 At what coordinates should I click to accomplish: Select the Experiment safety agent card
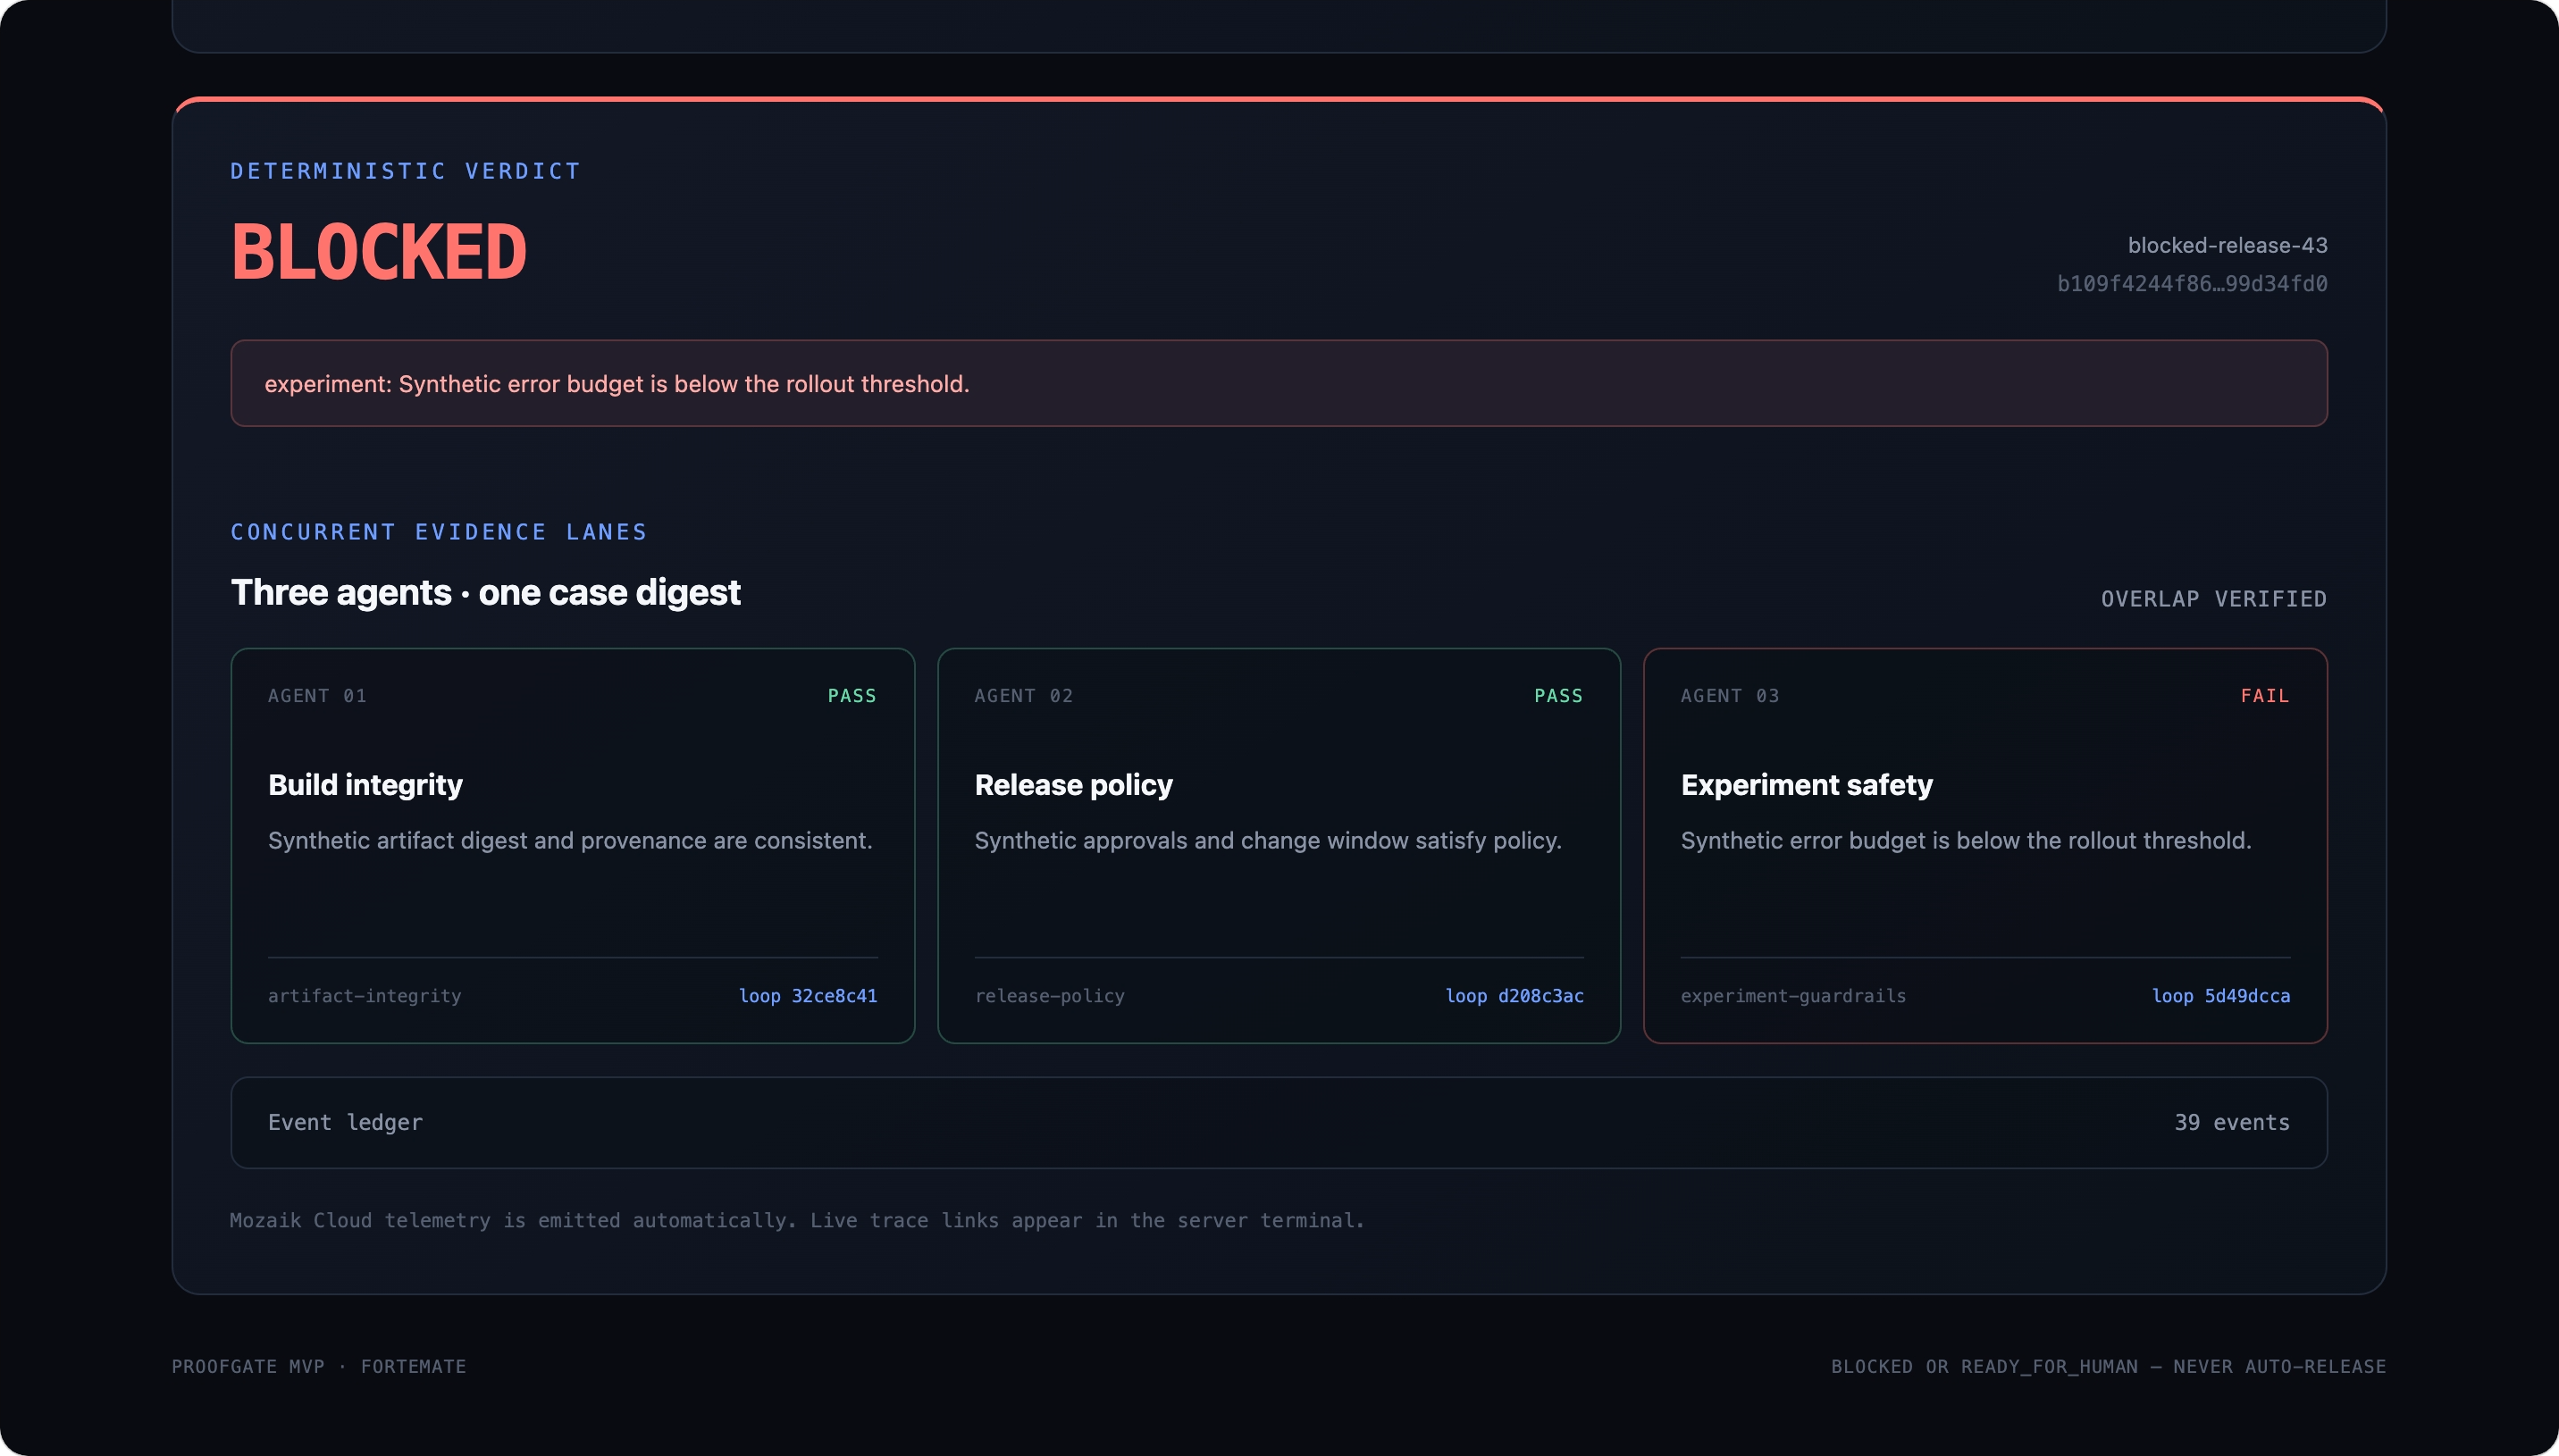tap(1985, 845)
